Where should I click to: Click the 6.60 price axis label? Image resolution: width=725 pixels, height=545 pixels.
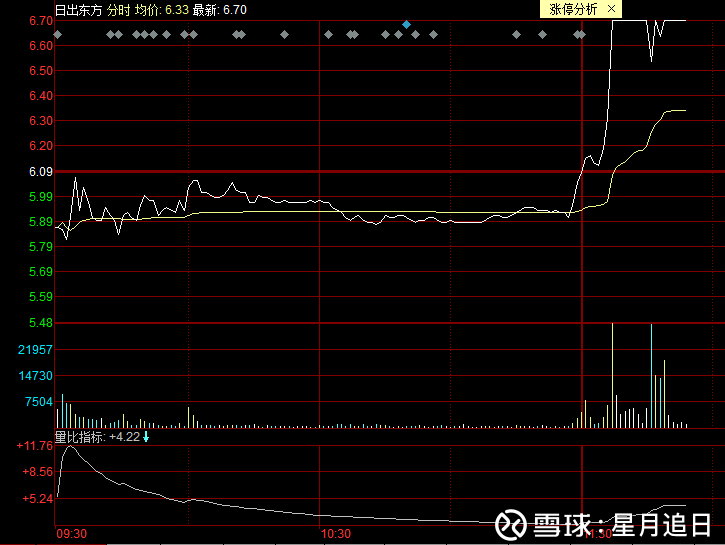pyautogui.click(x=41, y=46)
